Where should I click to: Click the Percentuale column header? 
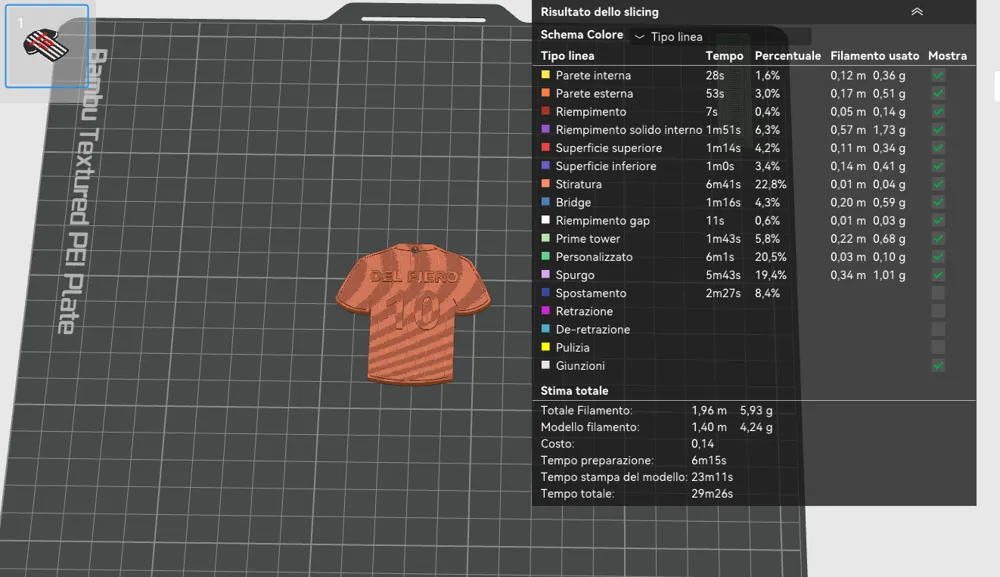tap(788, 56)
